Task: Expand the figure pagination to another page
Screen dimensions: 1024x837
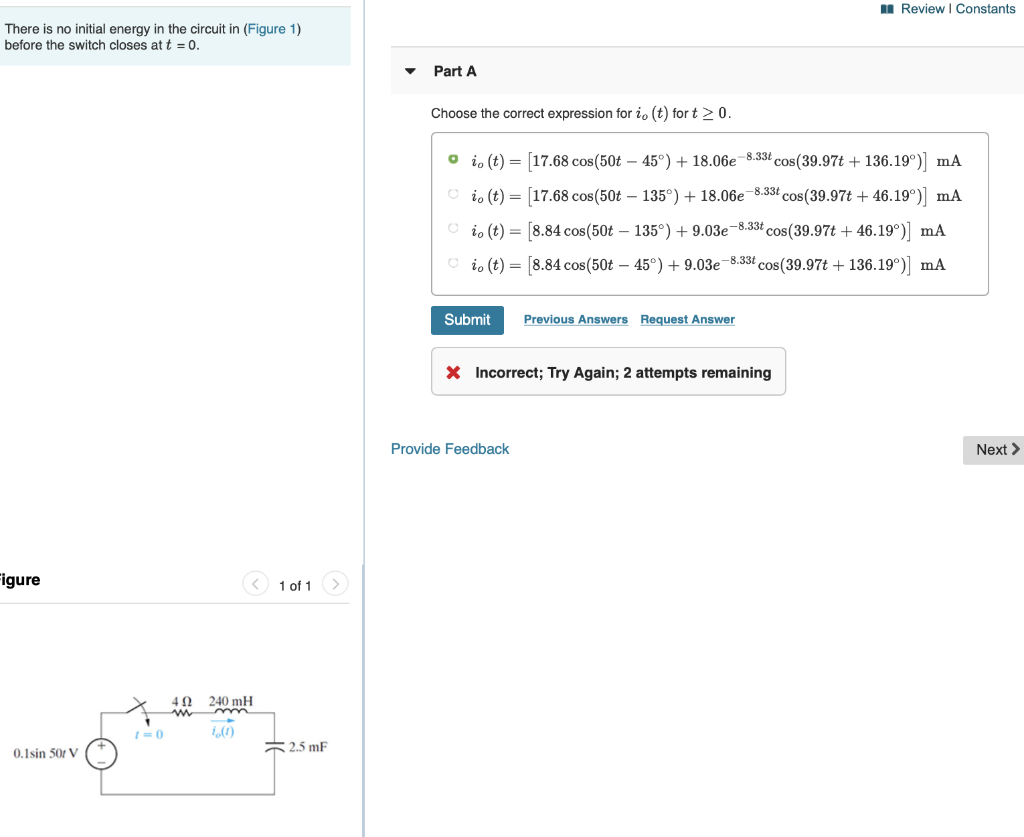Action: point(335,584)
